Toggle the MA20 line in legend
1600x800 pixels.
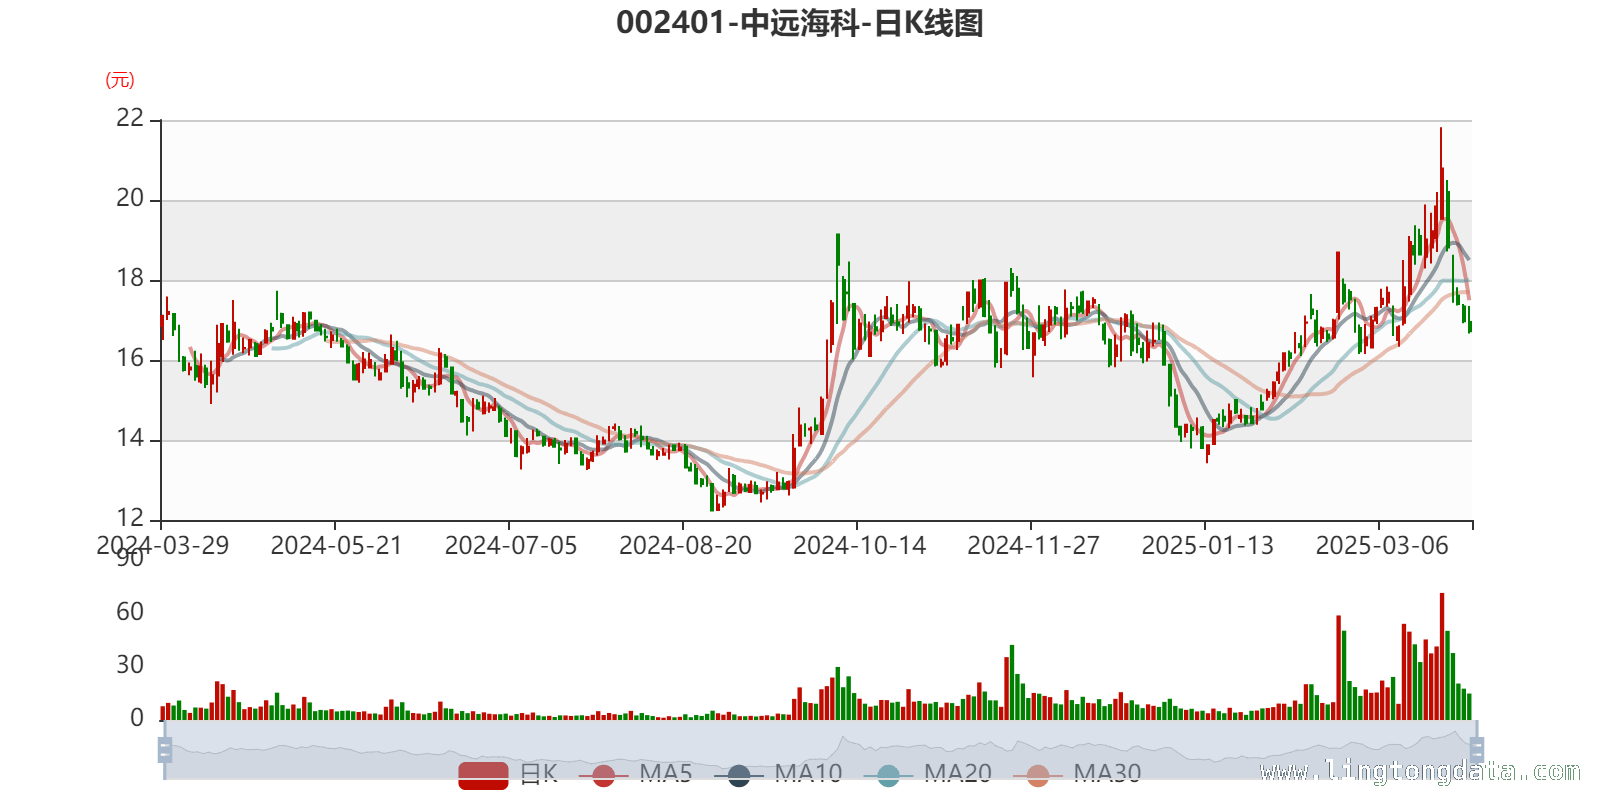coord(928,774)
